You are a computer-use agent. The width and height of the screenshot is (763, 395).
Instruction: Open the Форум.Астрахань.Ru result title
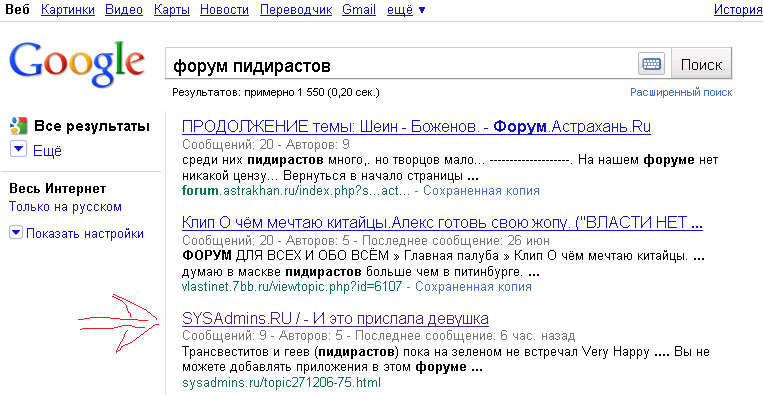pyautogui.click(x=417, y=127)
